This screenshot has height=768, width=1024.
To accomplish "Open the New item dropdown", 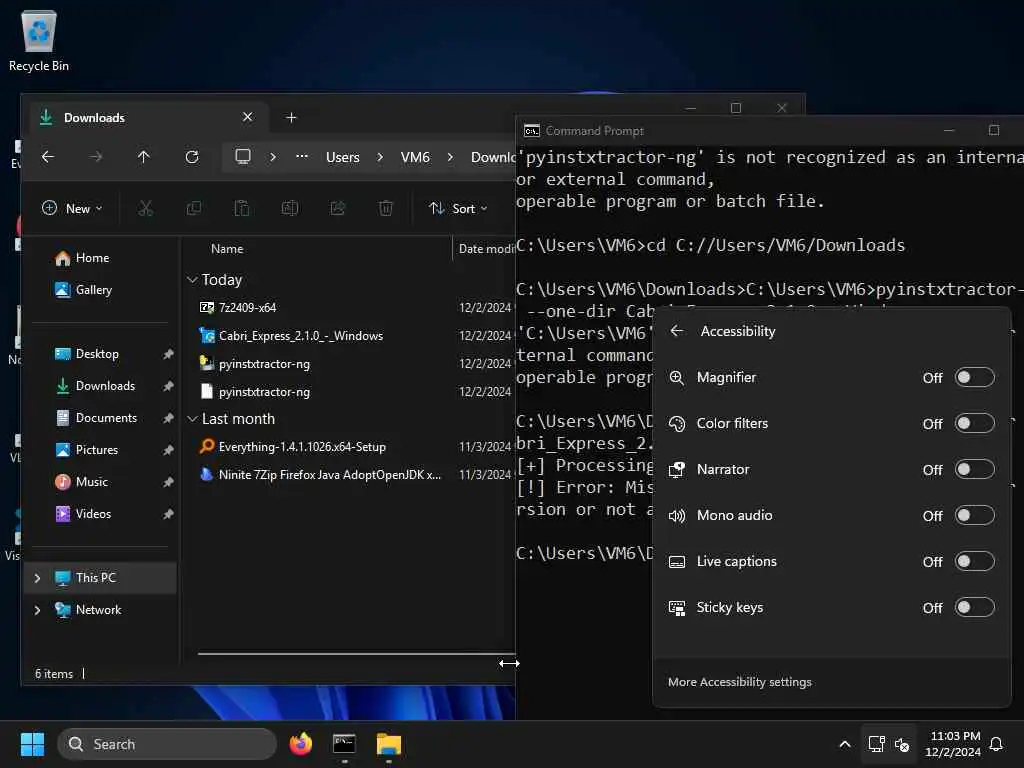I will click(x=72, y=208).
